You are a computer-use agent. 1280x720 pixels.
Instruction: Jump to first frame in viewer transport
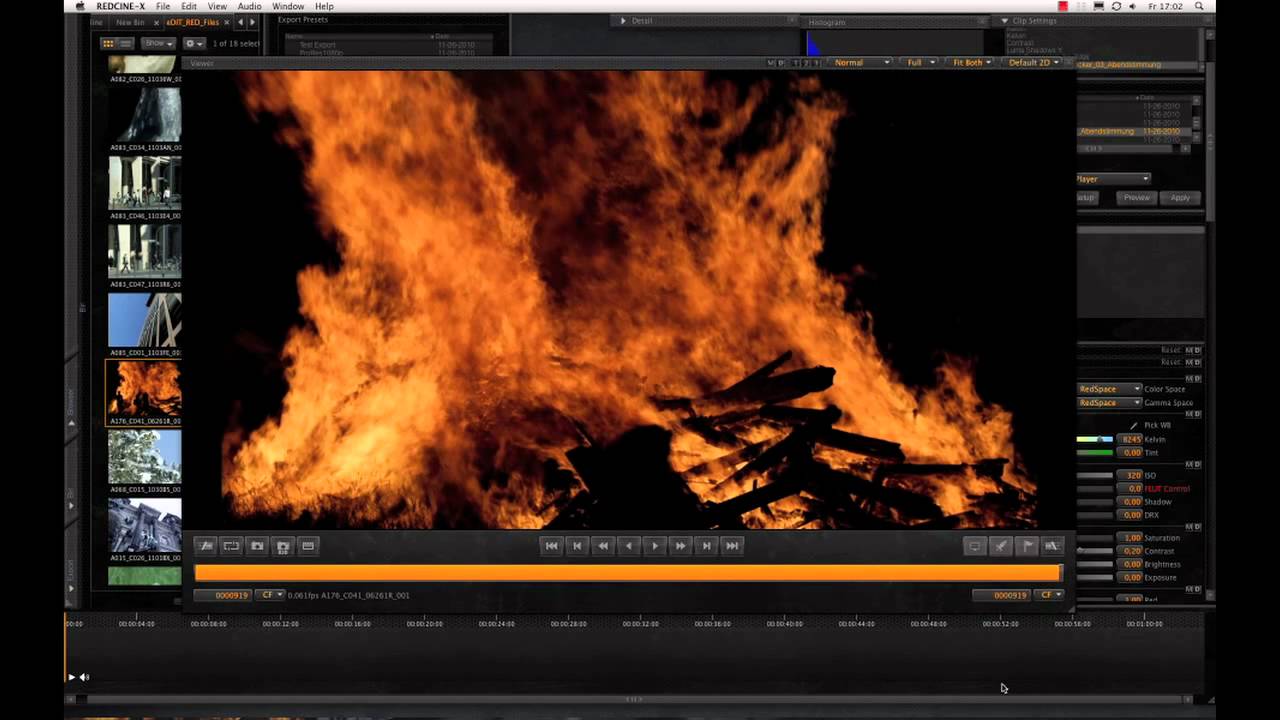click(x=551, y=546)
